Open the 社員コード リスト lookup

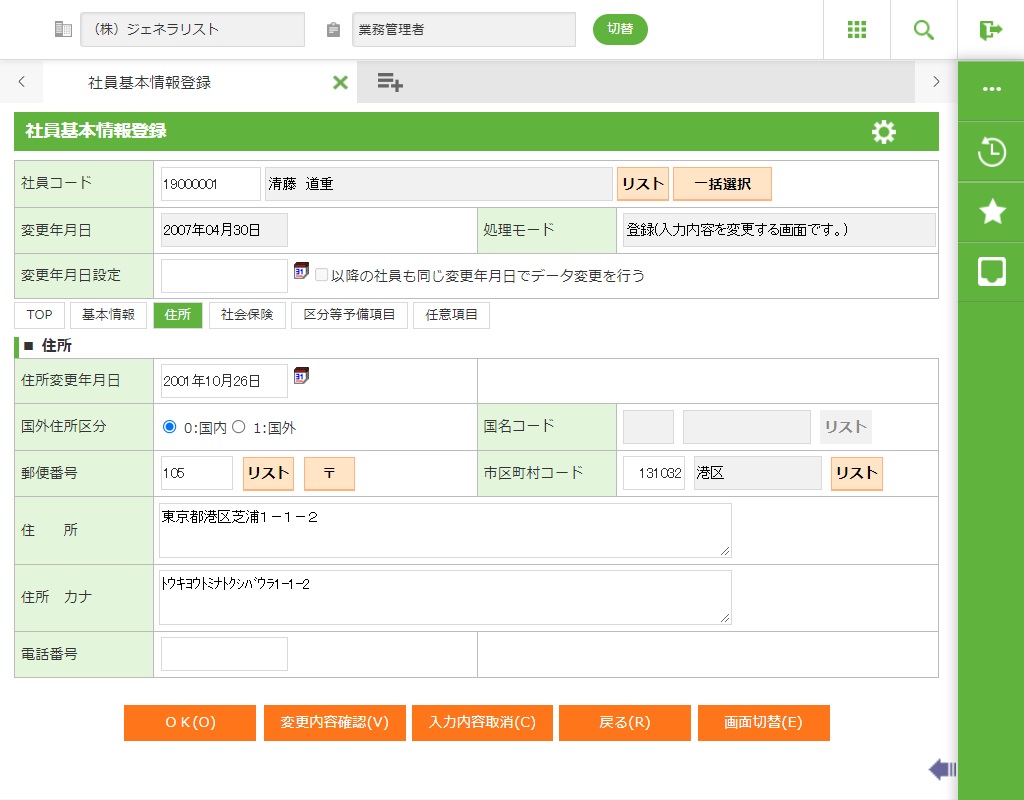point(642,184)
